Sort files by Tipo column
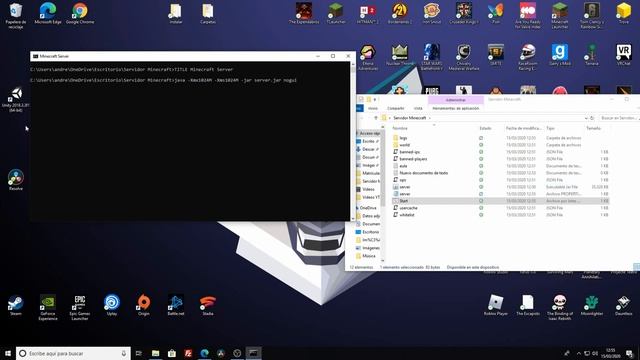 tap(564, 128)
